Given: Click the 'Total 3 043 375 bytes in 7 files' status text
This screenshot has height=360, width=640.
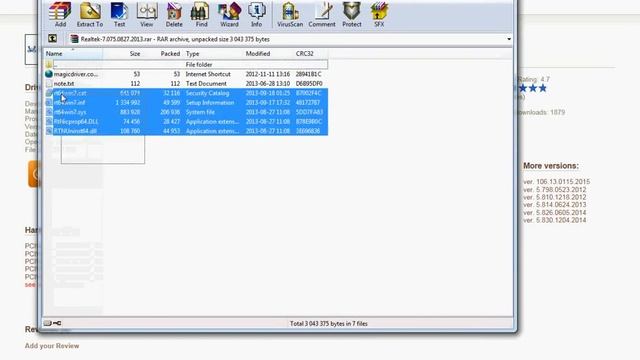Looking at the screenshot, I should click(329, 323).
